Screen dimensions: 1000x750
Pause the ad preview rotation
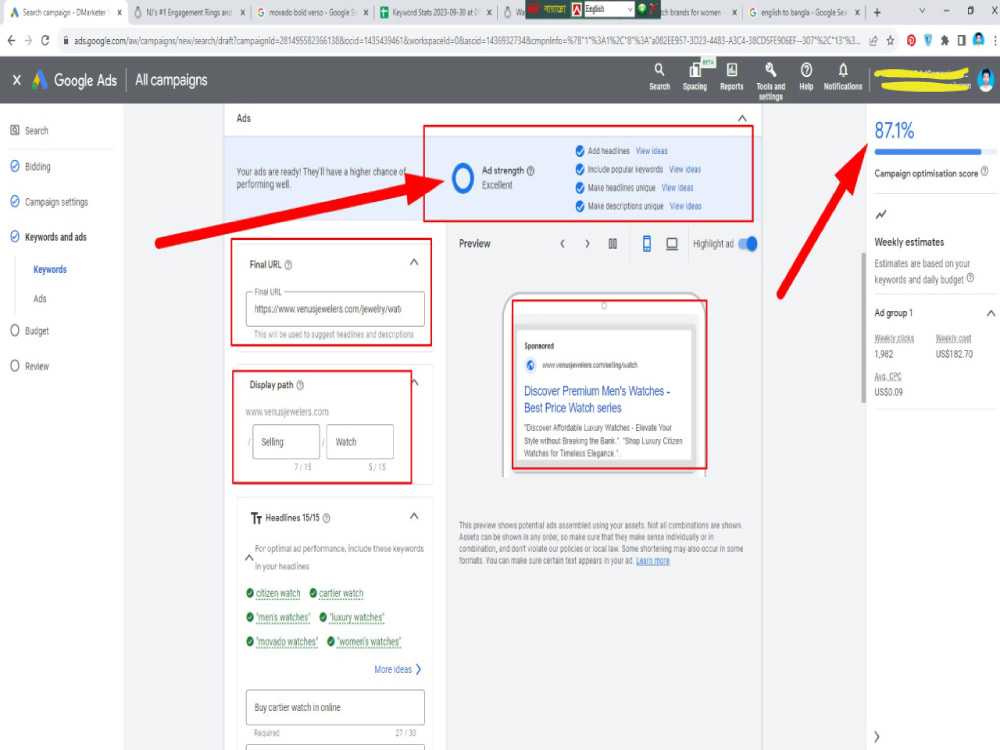(x=612, y=244)
